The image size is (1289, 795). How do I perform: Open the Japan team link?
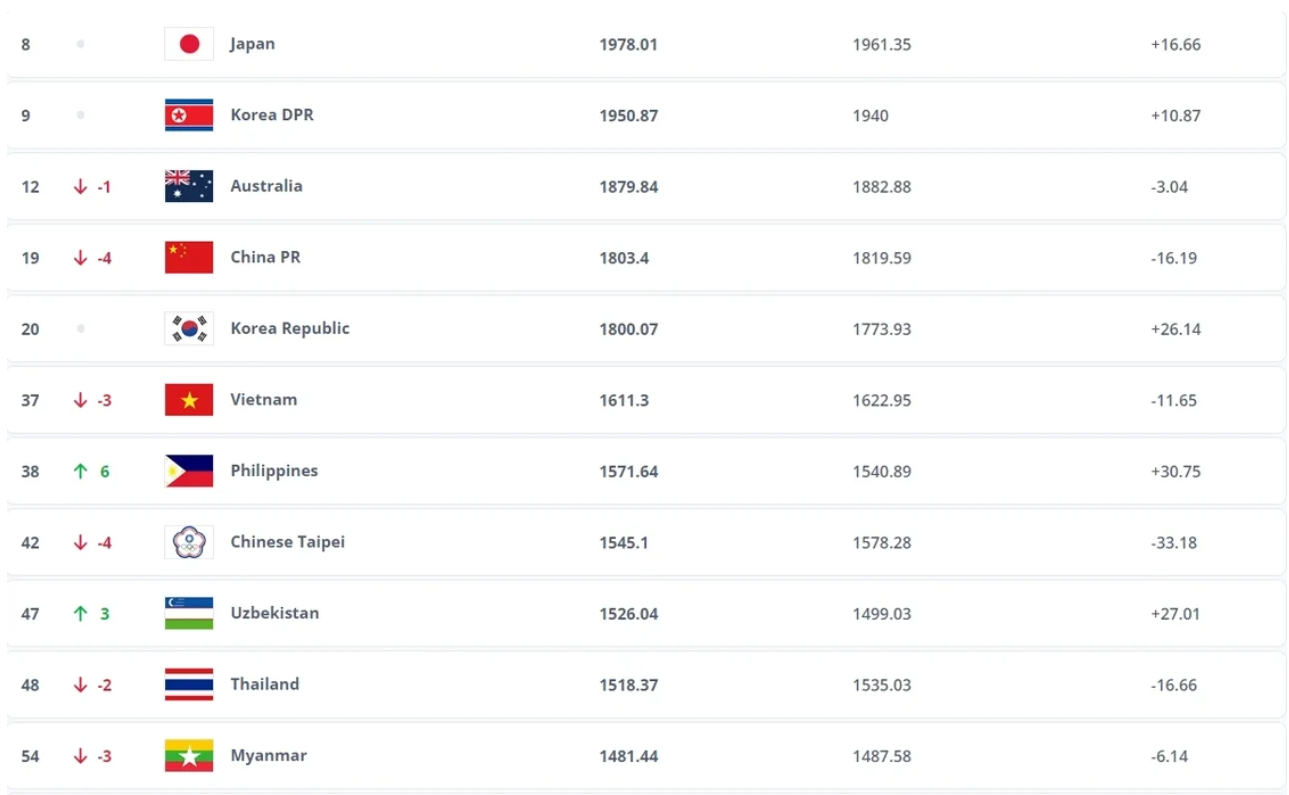252,44
